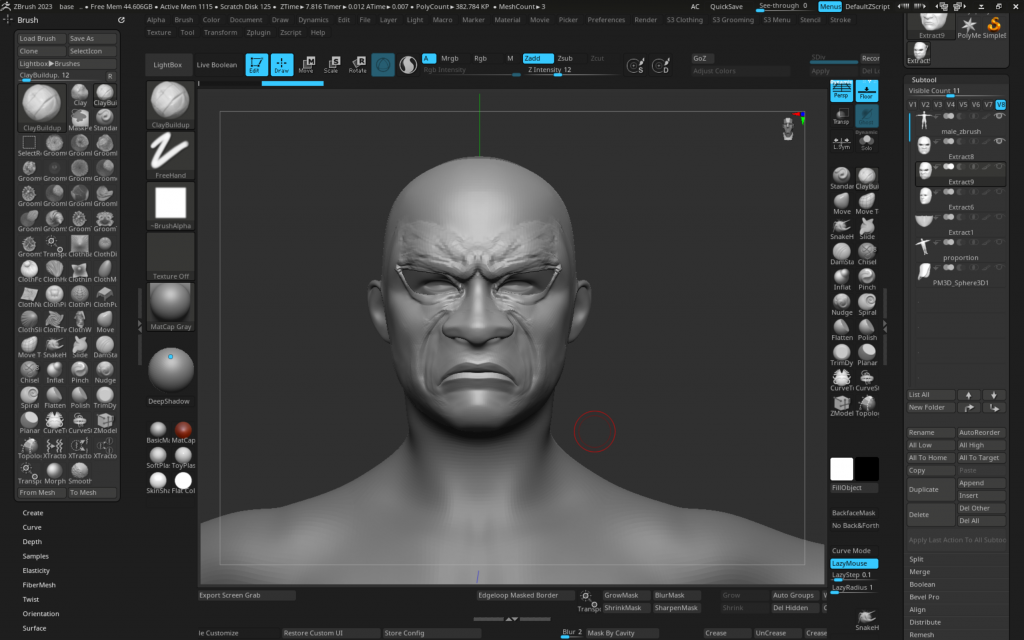This screenshot has height=640, width=1024.
Task: Toggle visibility of male_zbrush subtool
Action: click(998, 118)
